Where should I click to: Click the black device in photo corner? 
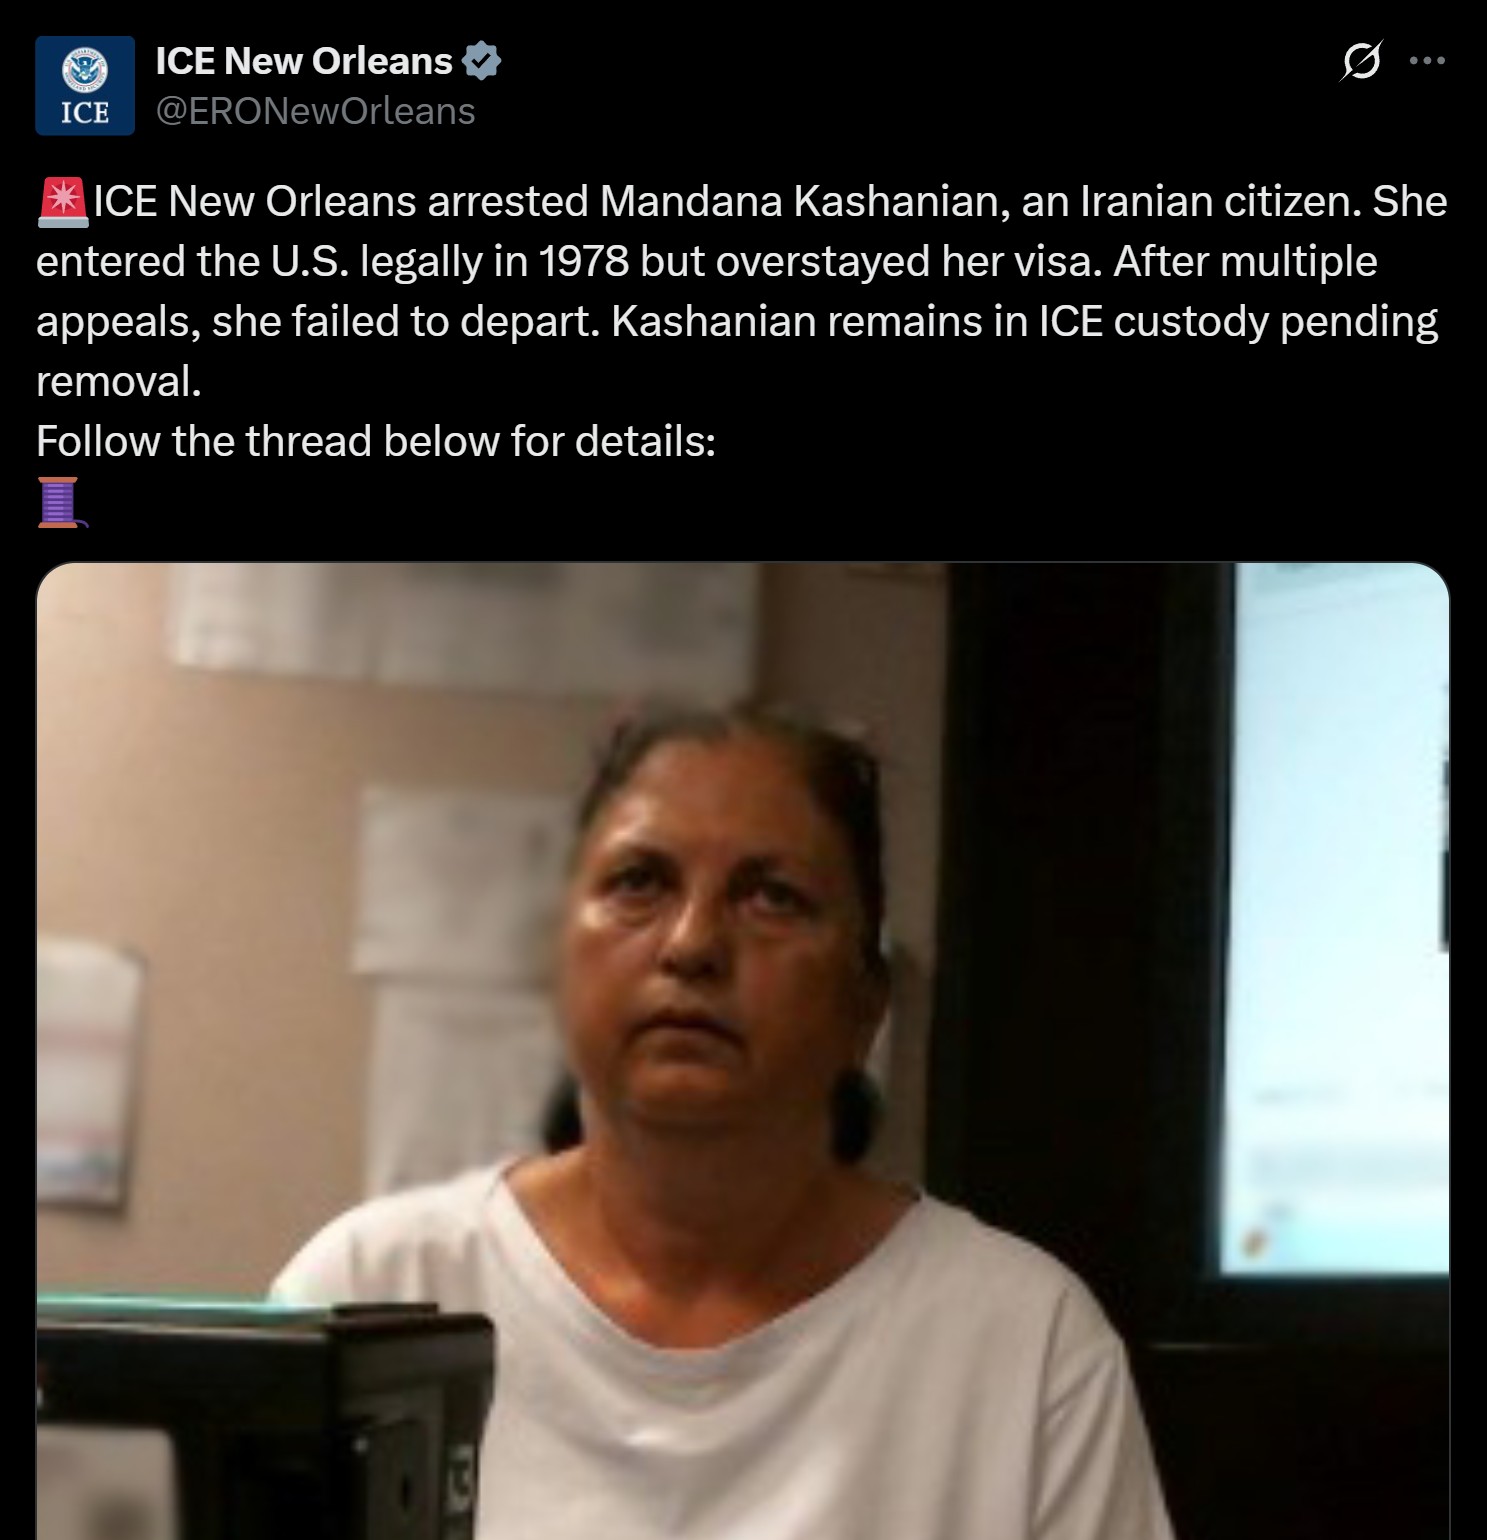click(266, 1420)
